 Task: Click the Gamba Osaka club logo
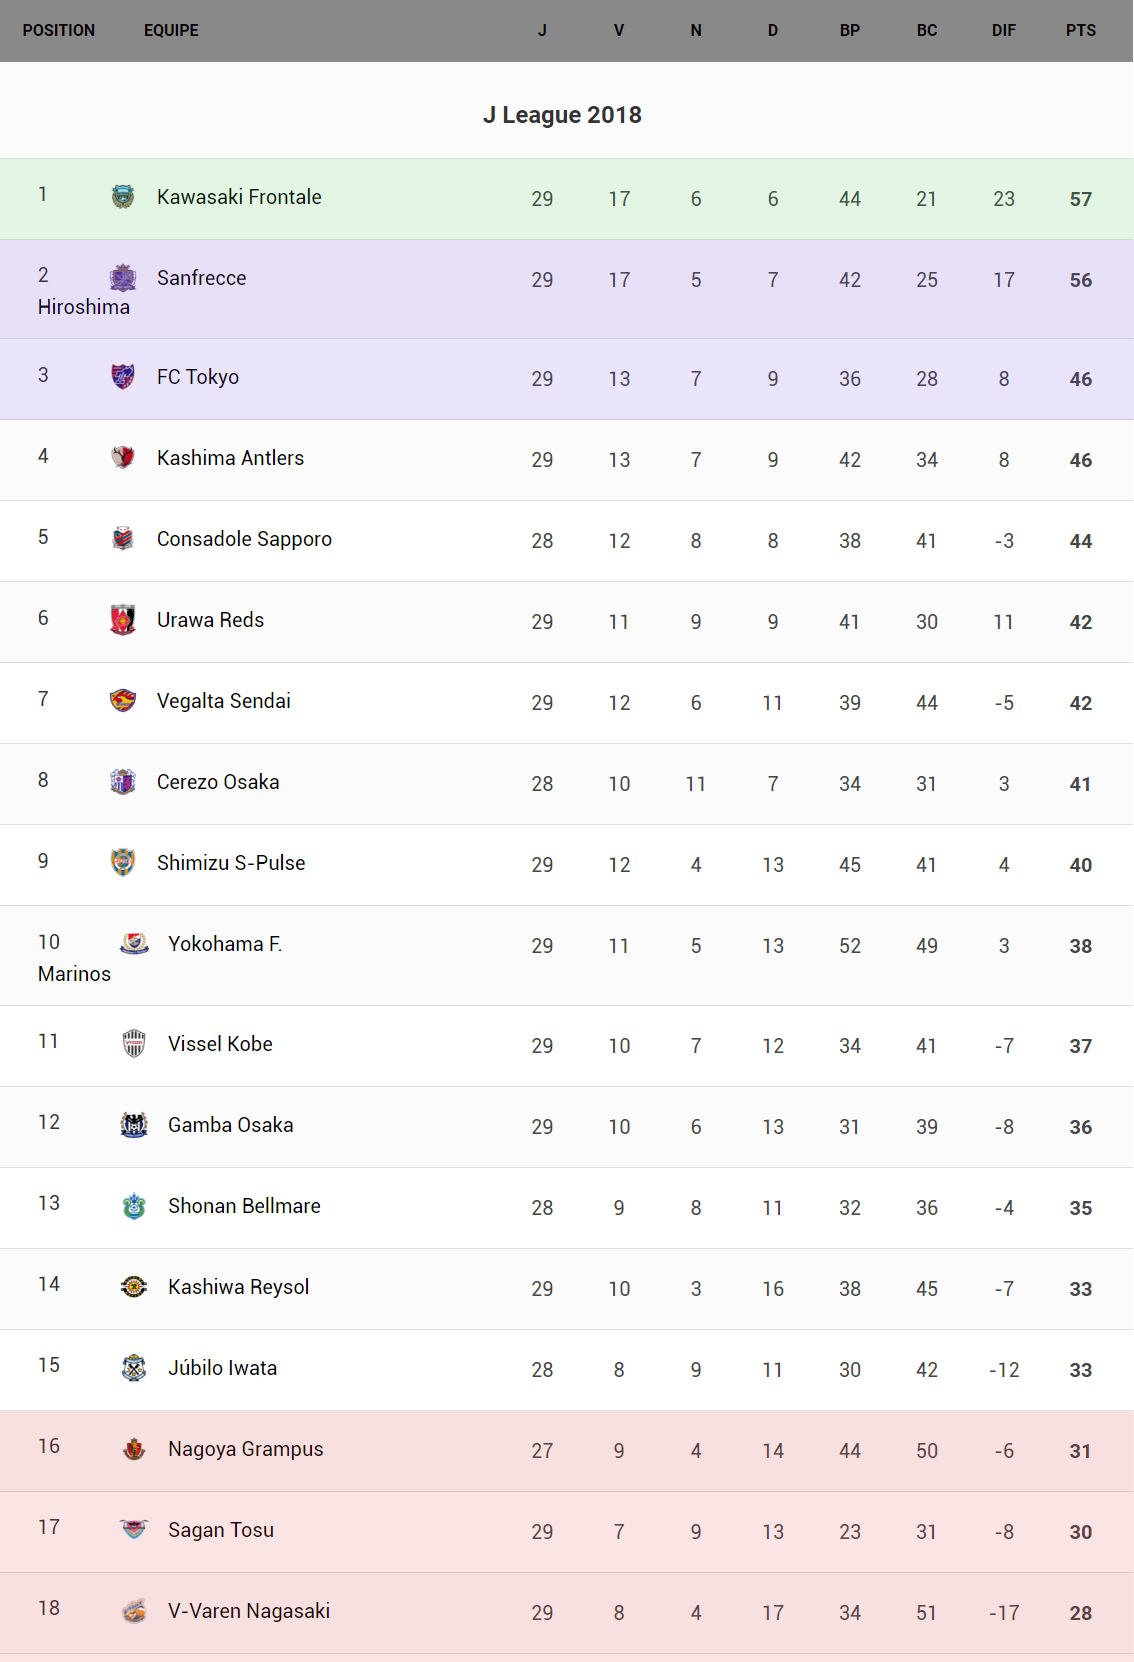point(134,1125)
